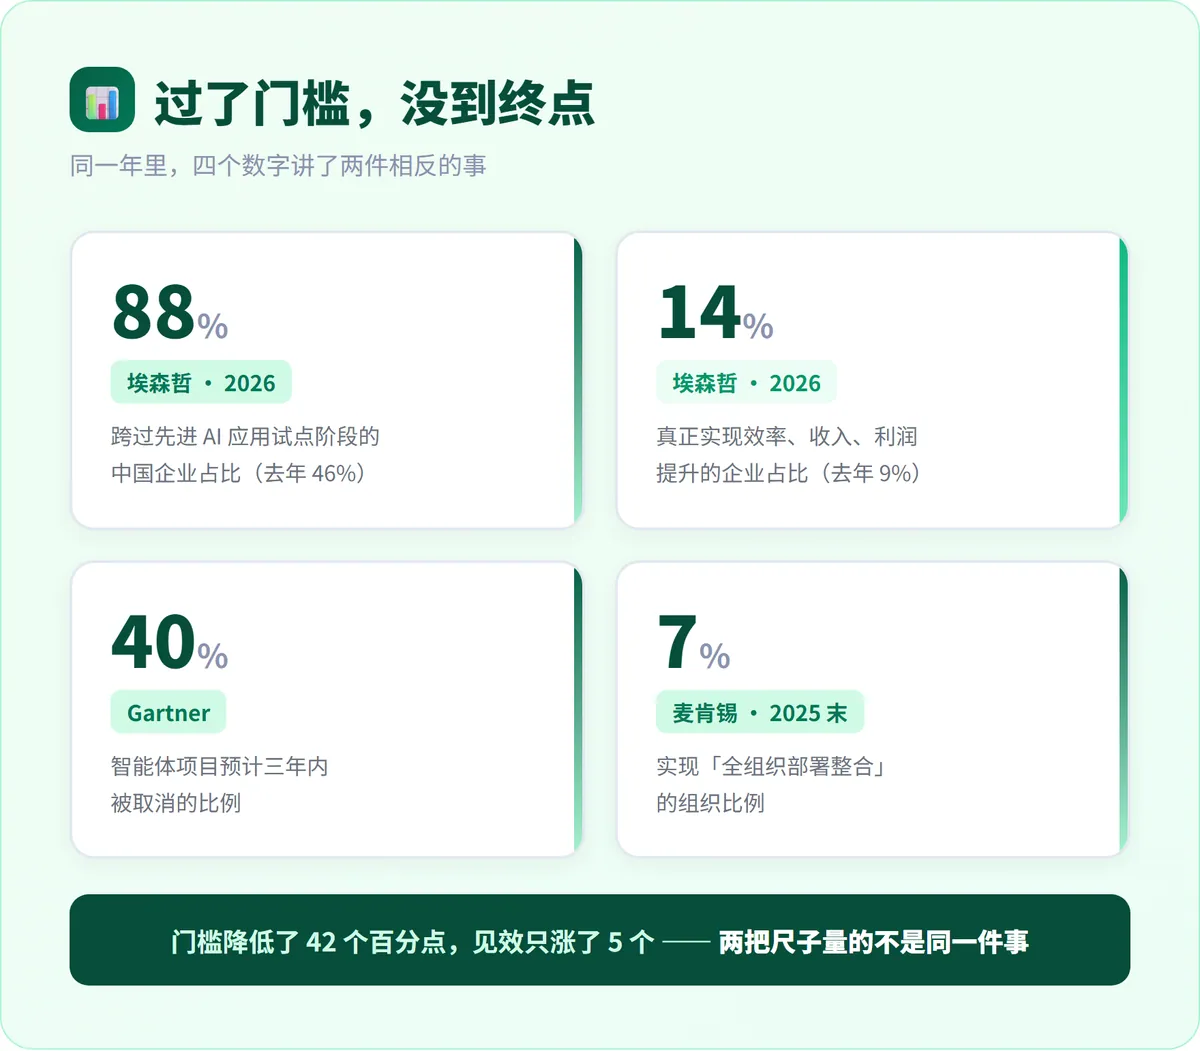Image resolution: width=1200 pixels, height=1051 pixels.
Task: Click the 40% figure
Action: point(170,642)
